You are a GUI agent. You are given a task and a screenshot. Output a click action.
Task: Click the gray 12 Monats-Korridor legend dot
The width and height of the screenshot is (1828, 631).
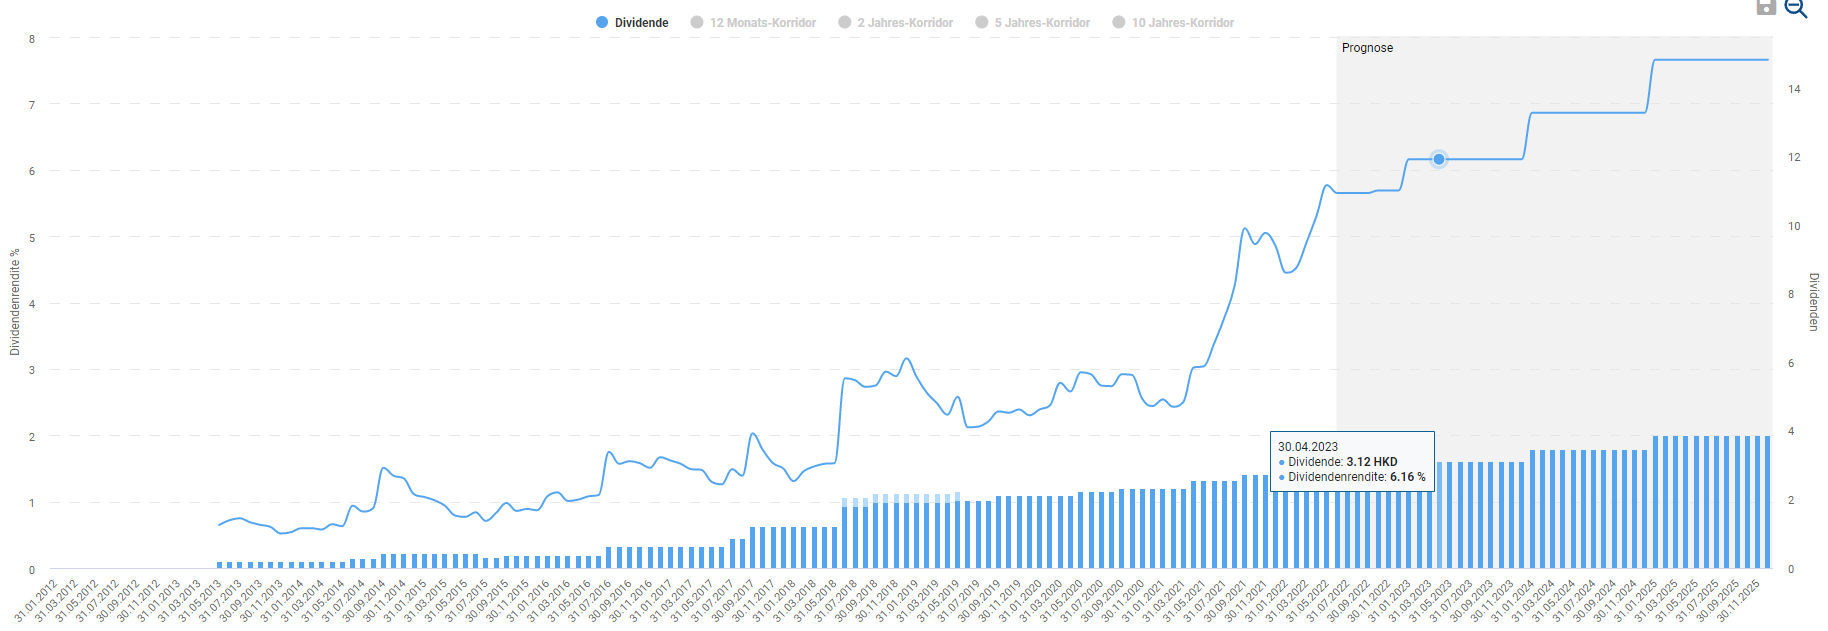pyautogui.click(x=697, y=22)
